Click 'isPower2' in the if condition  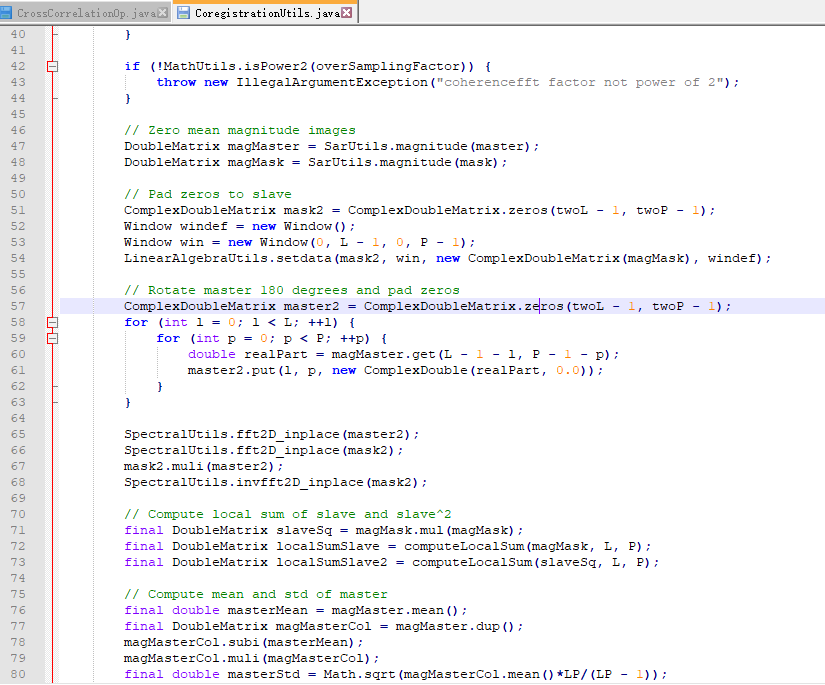276,66
